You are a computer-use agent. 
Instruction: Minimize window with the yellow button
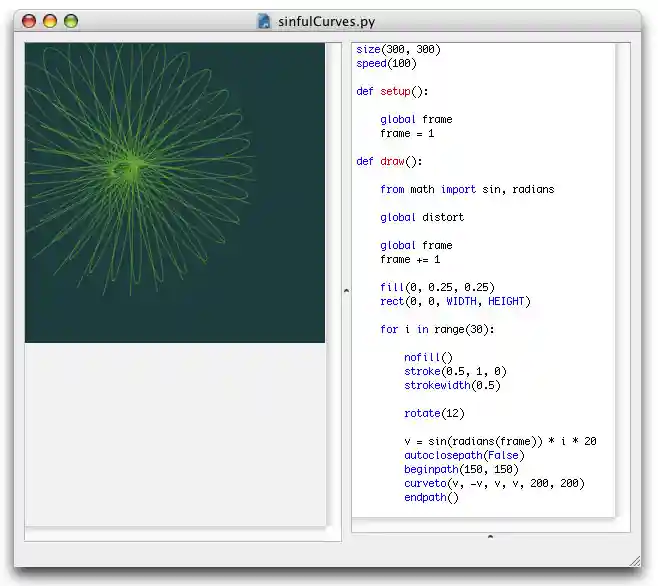coord(50,21)
